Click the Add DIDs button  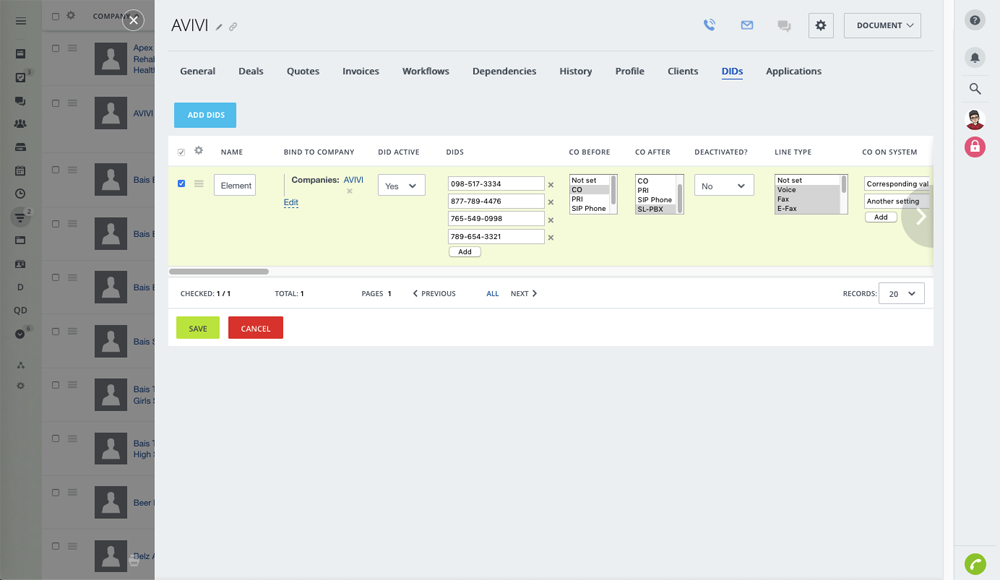tap(205, 115)
